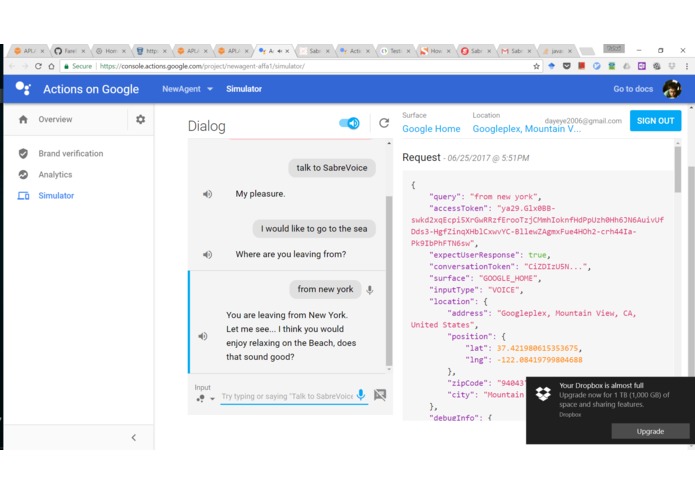Reload the page in browser toolbar
The width and height of the screenshot is (695, 494).
(x=38, y=66)
